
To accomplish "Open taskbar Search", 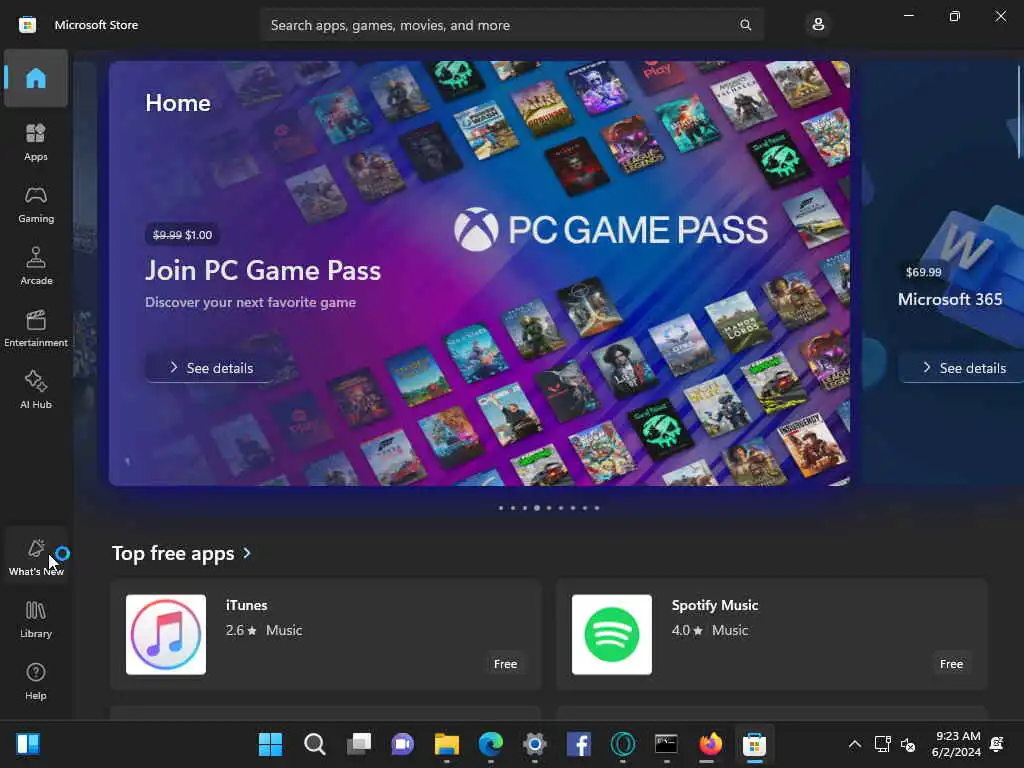I will click(x=314, y=744).
